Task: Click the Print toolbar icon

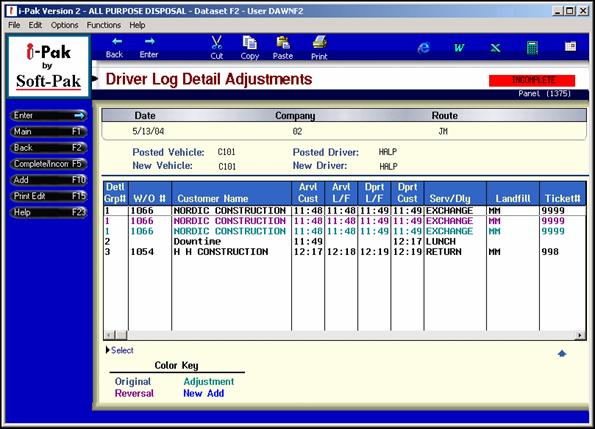Action: (x=320, y=42)
